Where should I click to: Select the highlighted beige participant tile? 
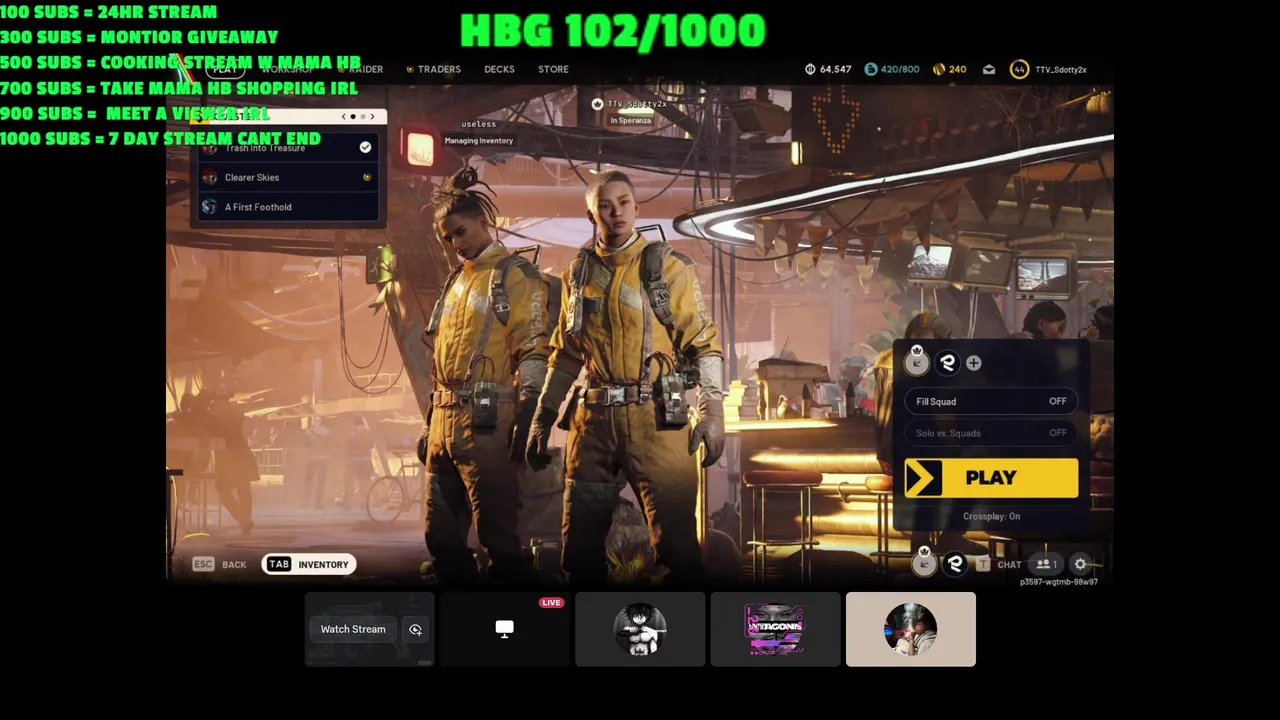pos(910,629)
